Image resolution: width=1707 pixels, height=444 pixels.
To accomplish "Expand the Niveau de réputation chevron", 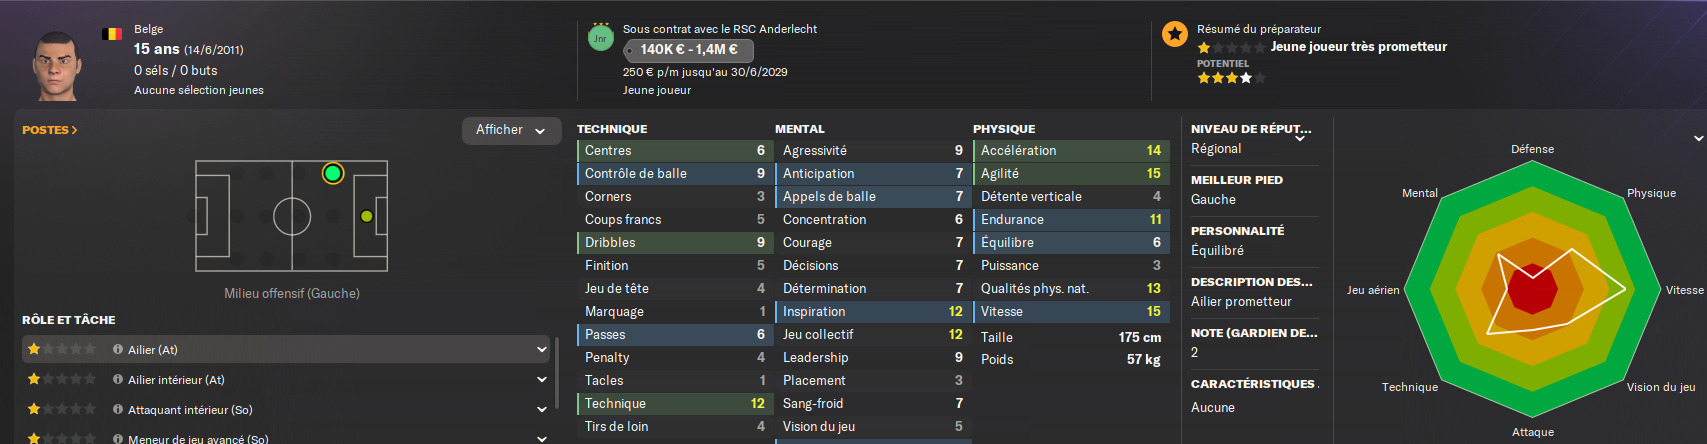I will (1300, 139).
